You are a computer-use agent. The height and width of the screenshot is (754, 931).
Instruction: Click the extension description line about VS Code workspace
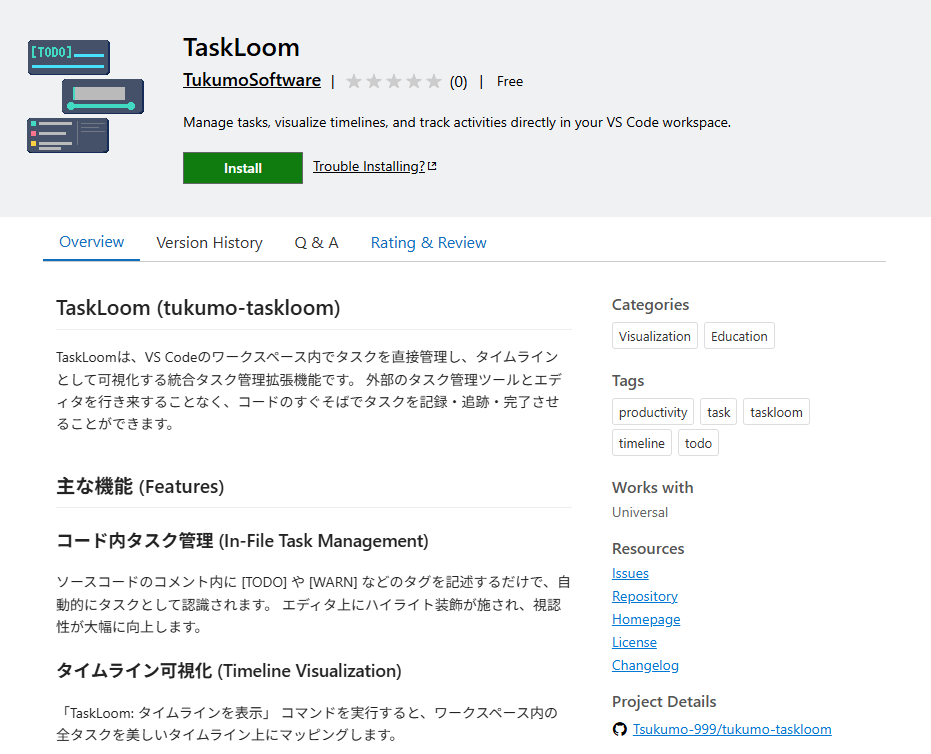457,122
